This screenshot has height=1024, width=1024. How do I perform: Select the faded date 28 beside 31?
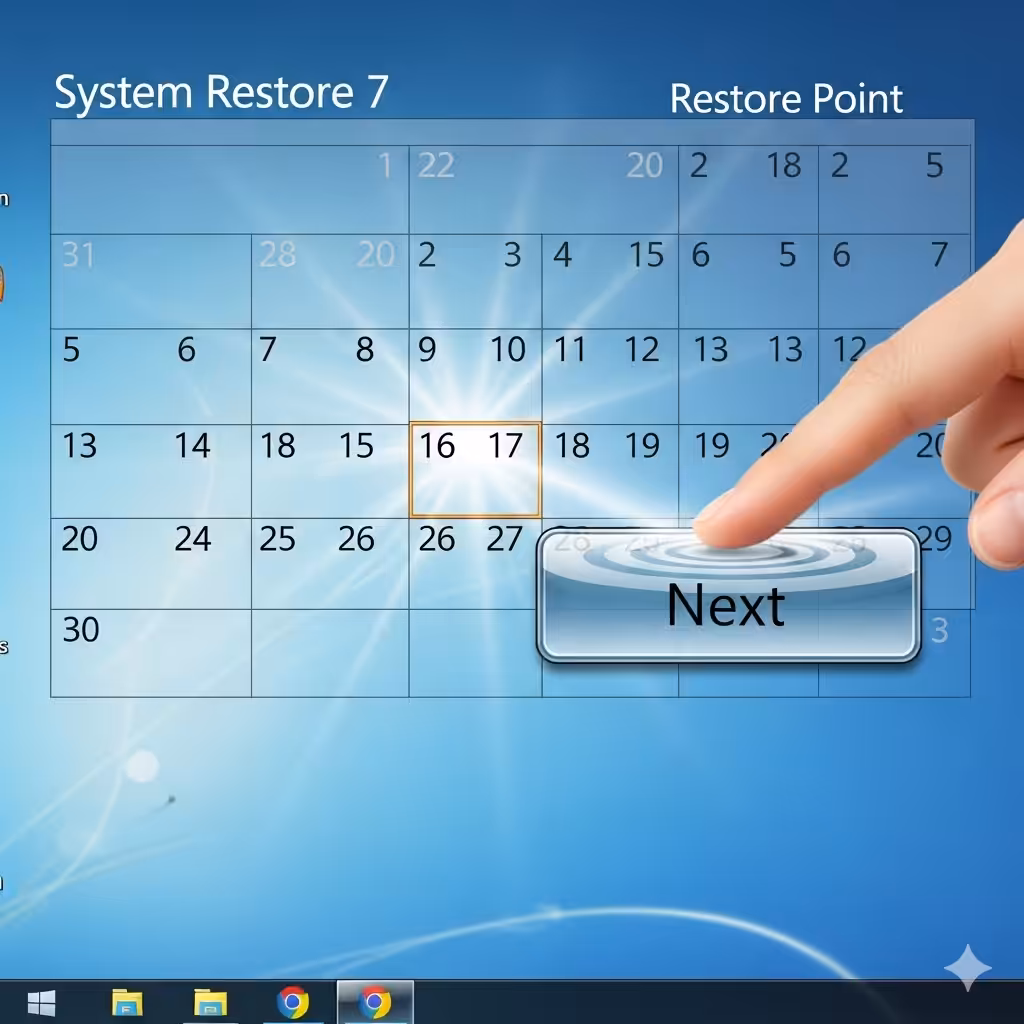[278, 255]
